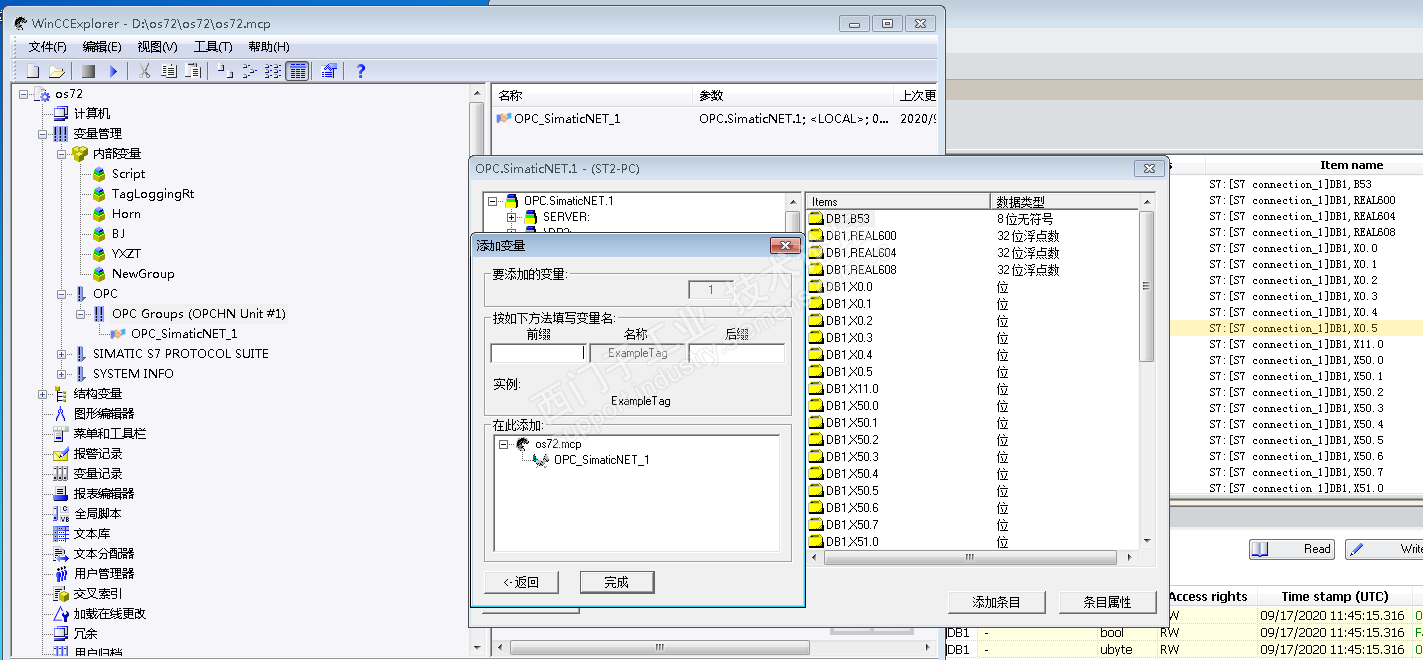Click the 数据类型 column header

(1064, 201)
